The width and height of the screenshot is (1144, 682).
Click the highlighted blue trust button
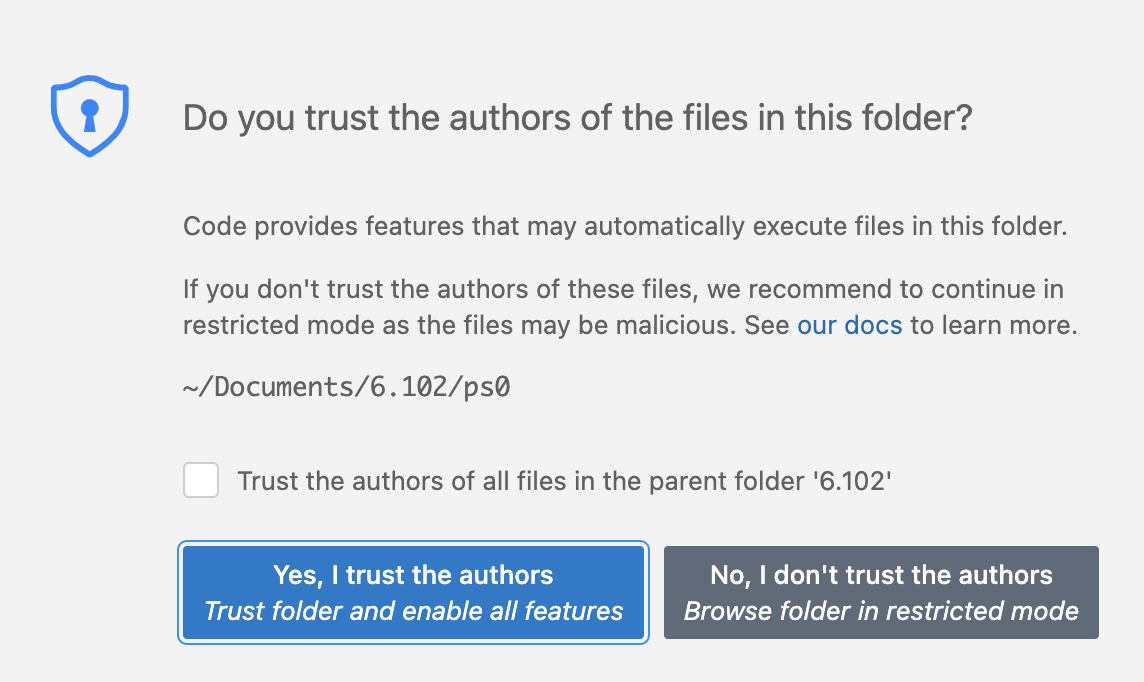coord(413,592)
